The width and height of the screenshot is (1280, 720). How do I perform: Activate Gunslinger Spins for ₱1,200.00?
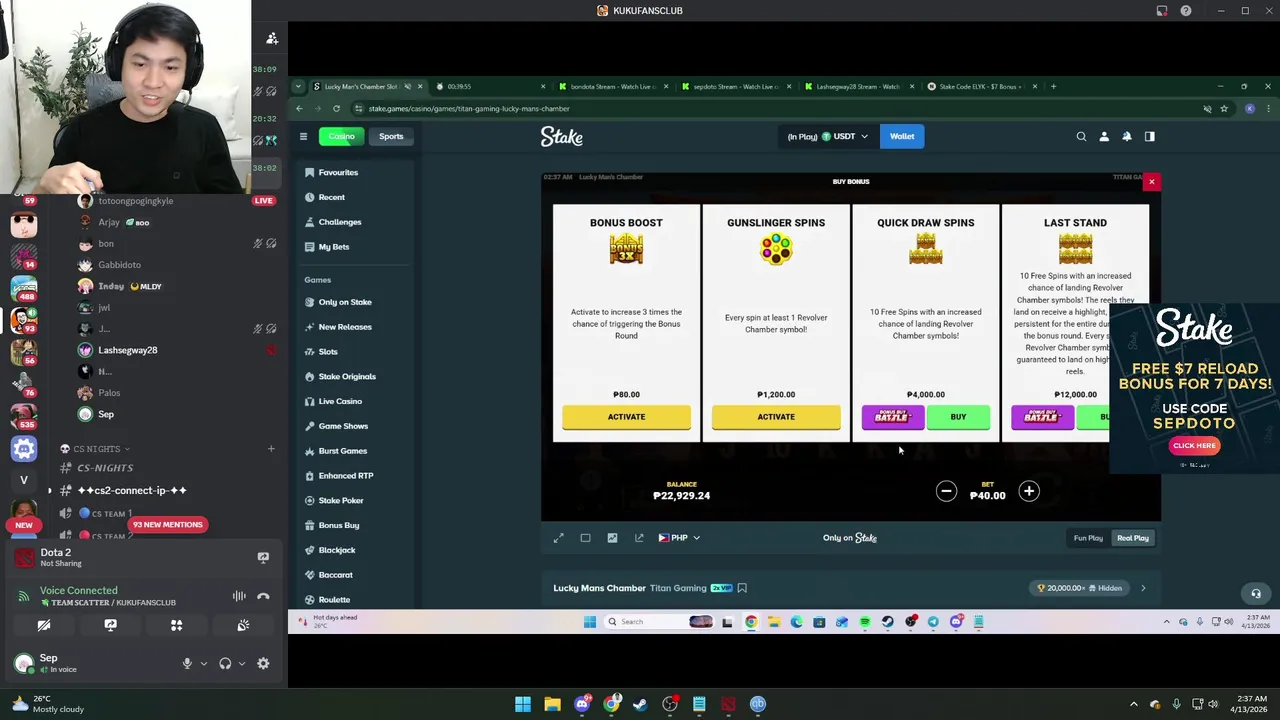tap(776, 417)
